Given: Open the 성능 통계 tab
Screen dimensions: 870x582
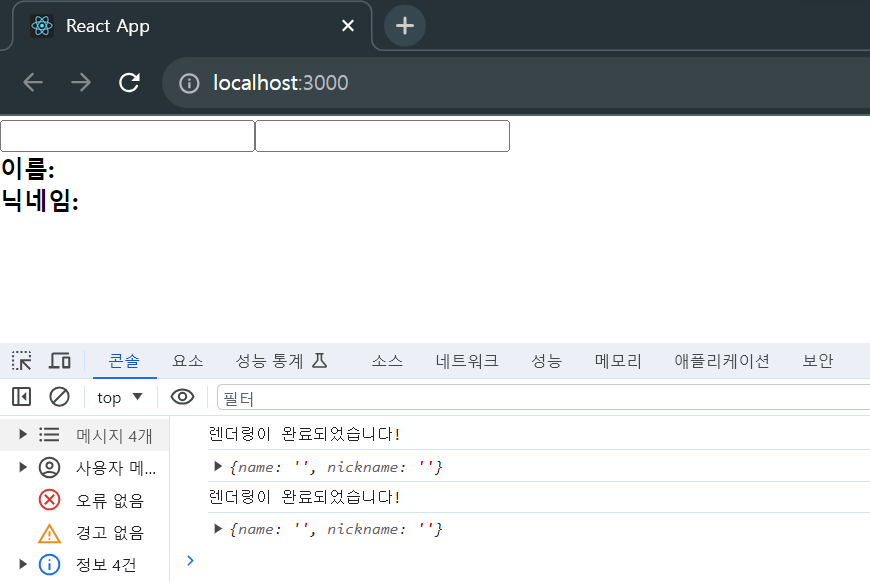Looking at the screenshot, I should coord(282,361).
